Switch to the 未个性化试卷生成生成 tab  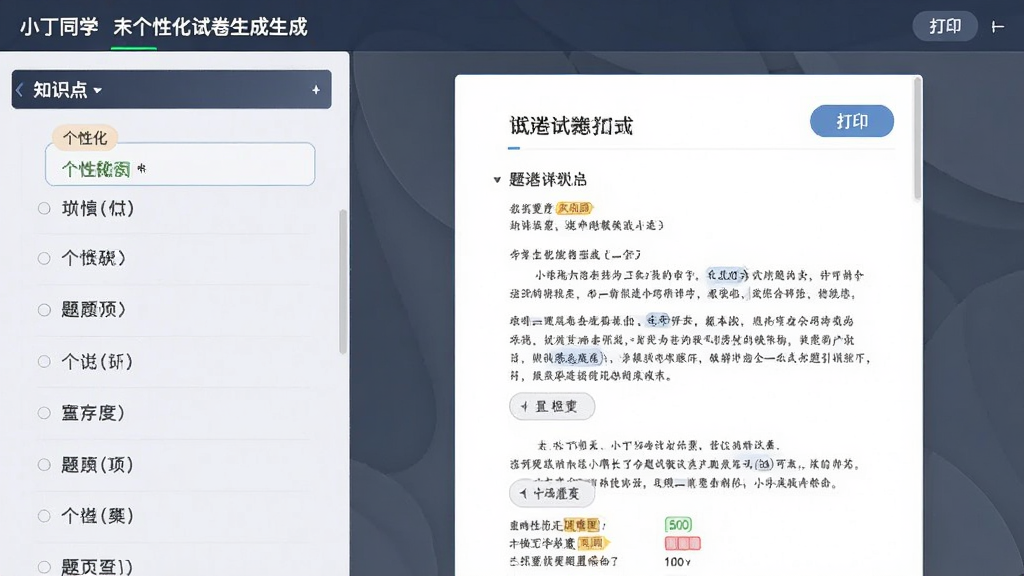[x=210, y=27]
